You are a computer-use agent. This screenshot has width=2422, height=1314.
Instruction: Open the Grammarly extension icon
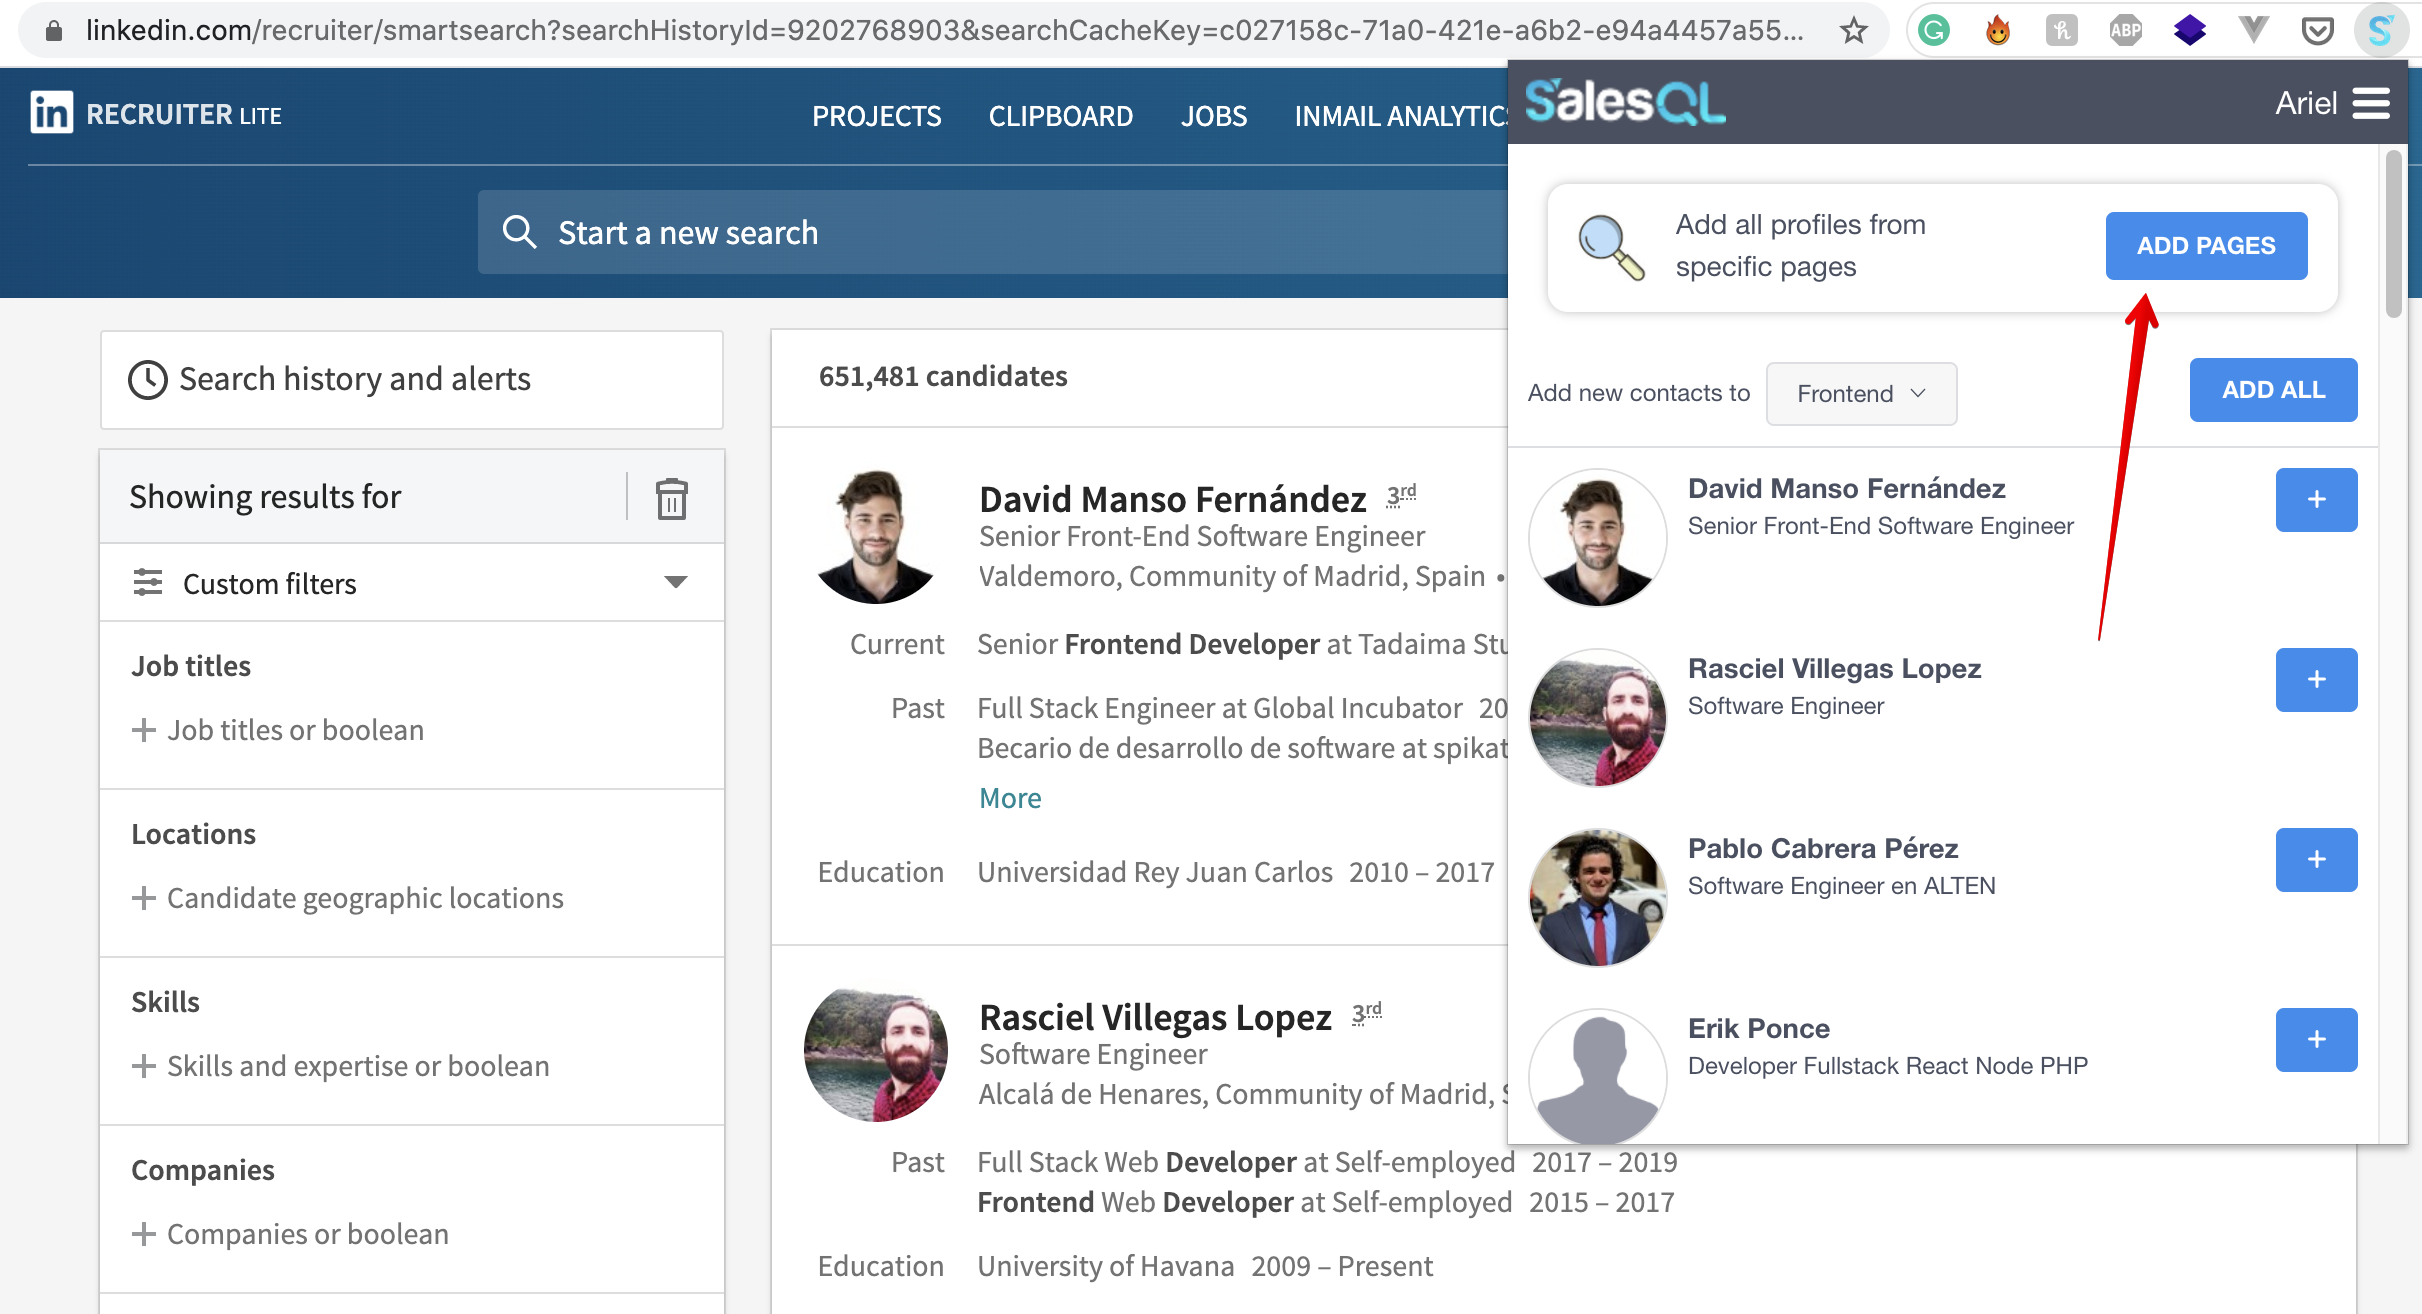1934,31
